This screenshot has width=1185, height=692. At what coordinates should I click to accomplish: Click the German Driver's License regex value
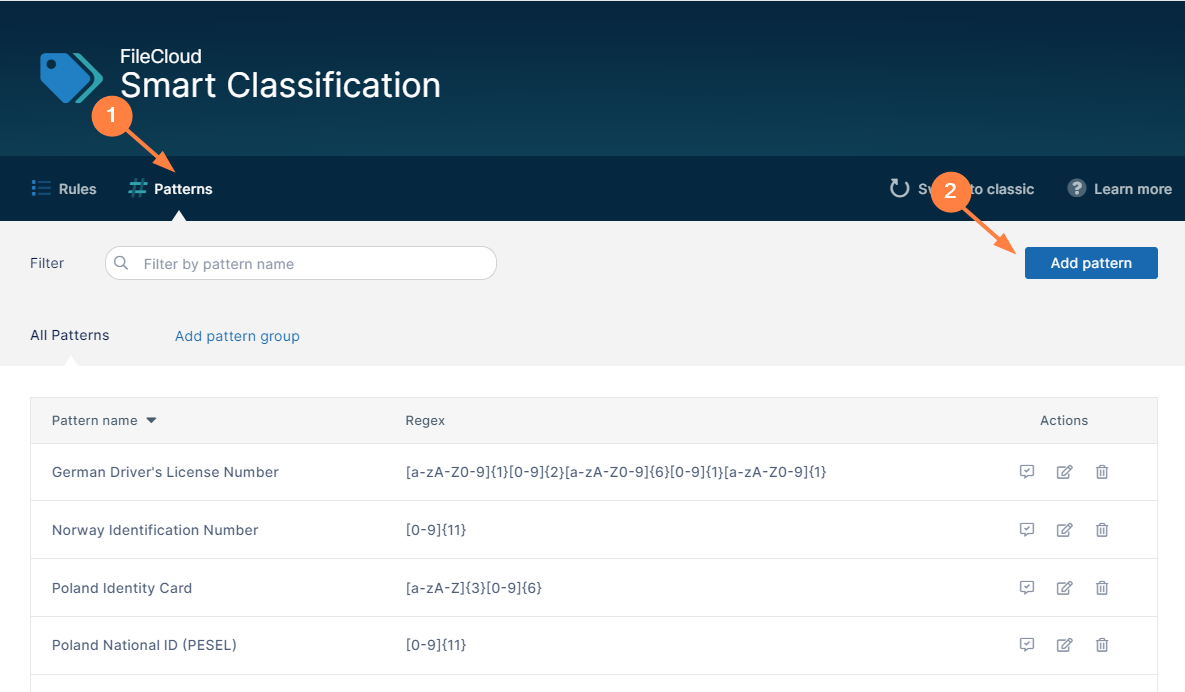616,472
